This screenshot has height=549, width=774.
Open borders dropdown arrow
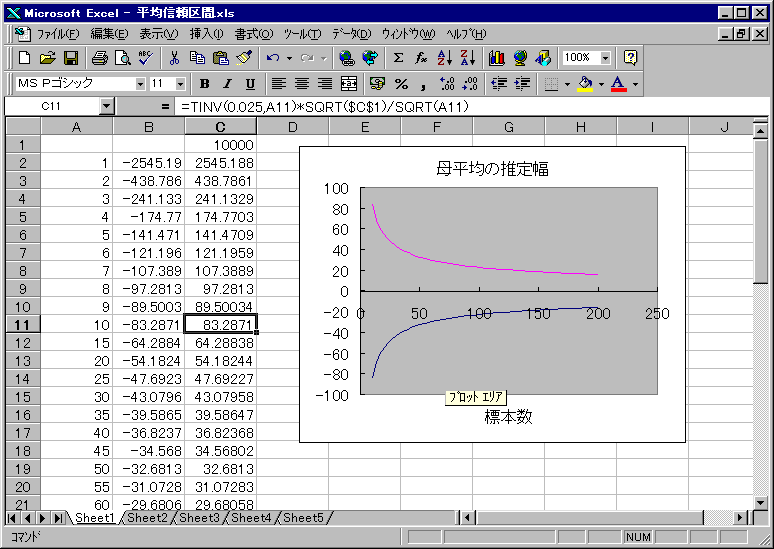click(x=567, y=84)
